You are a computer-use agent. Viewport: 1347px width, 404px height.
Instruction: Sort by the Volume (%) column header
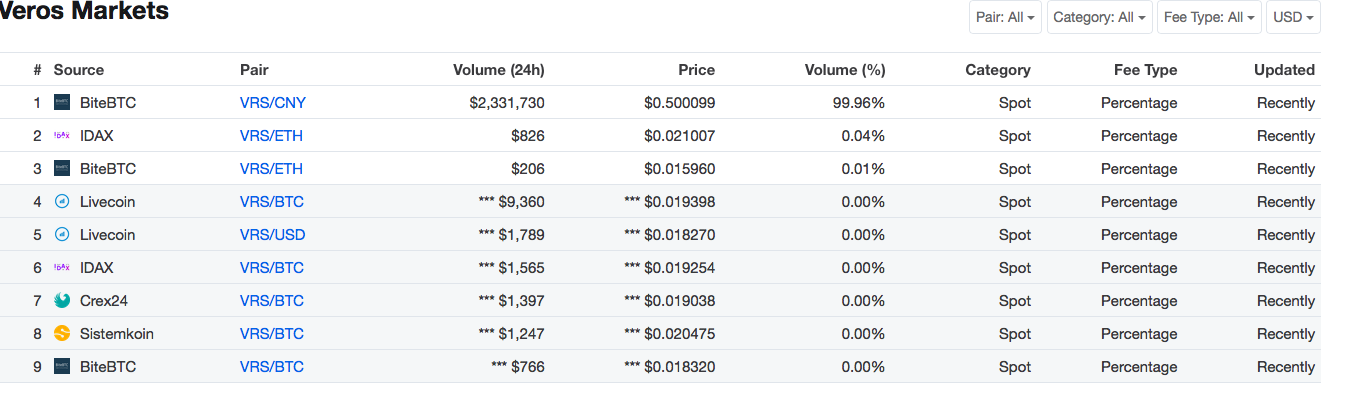tap(845, 70)
